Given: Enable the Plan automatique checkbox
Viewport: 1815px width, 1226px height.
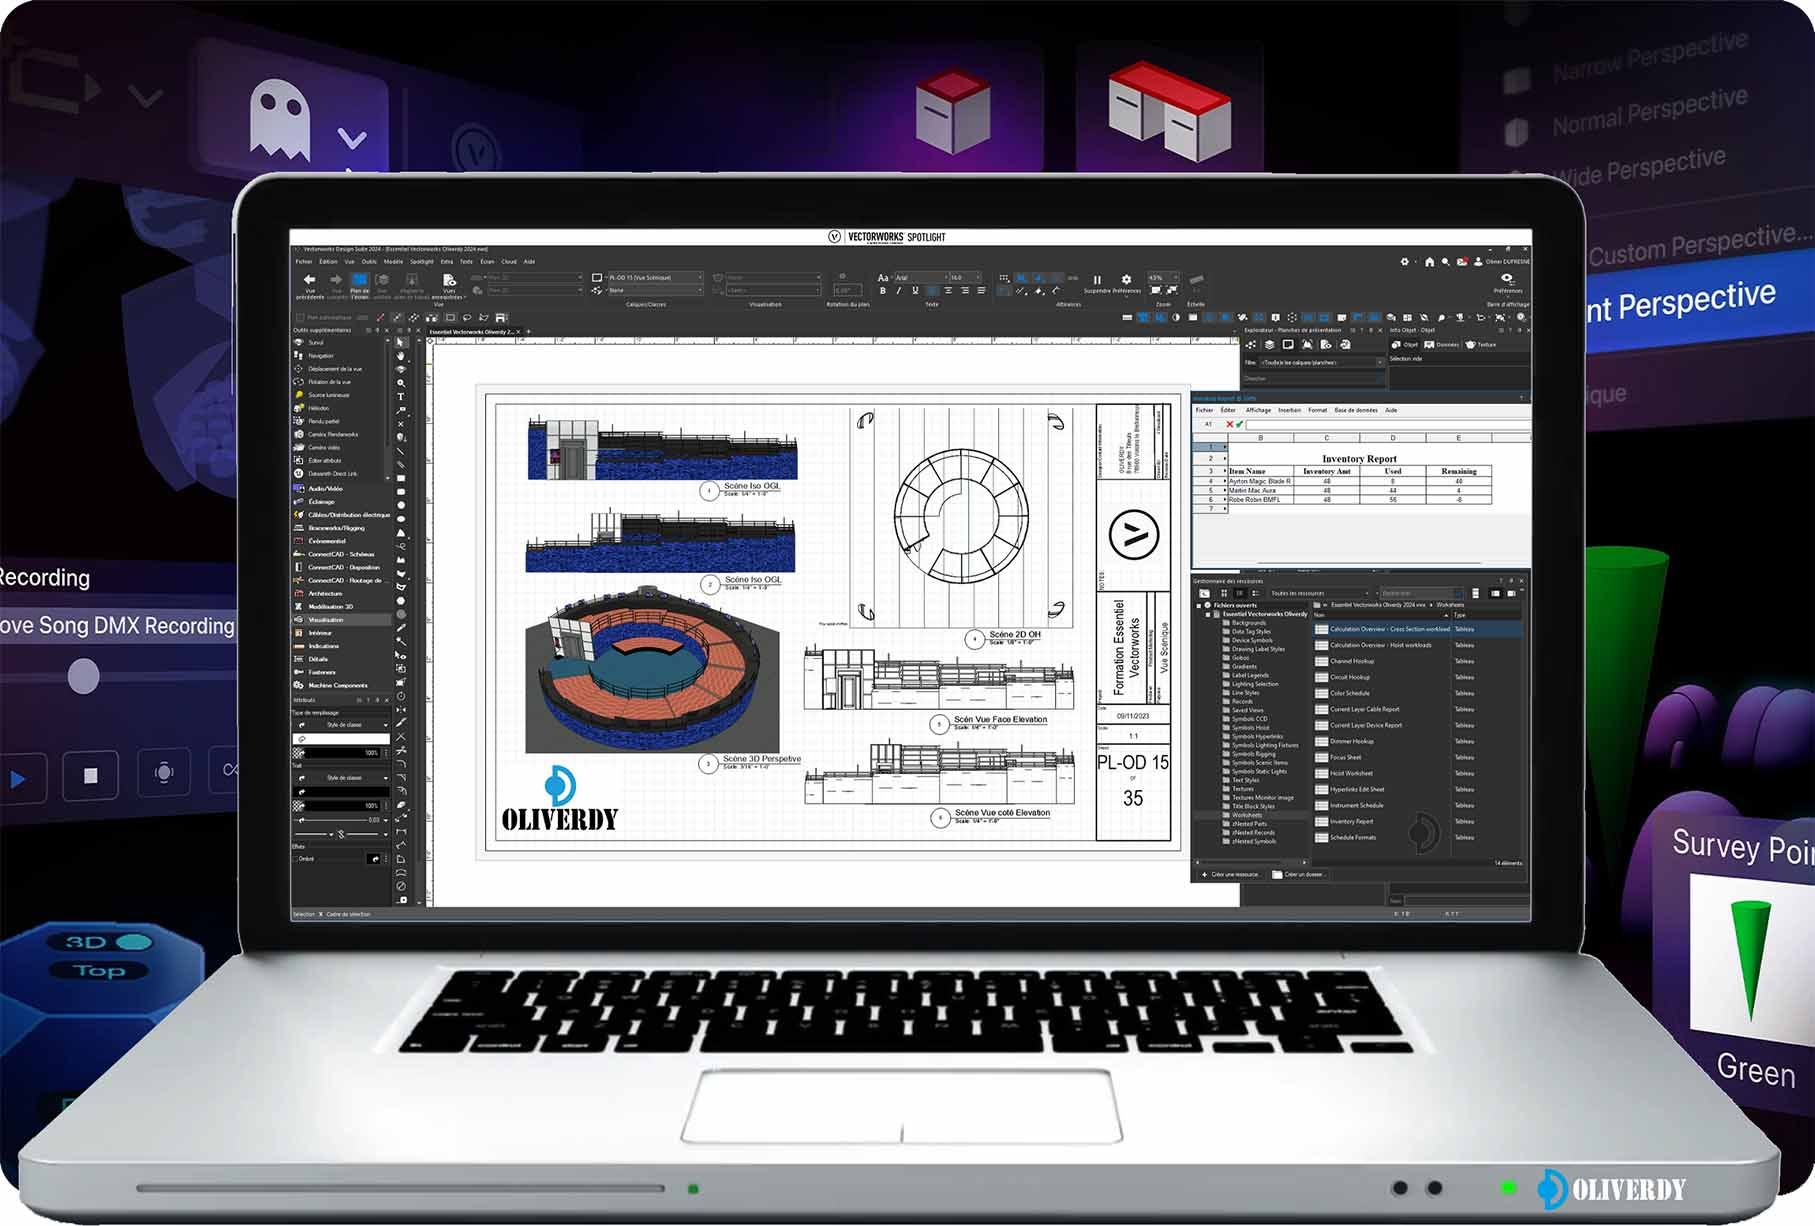Looking at the screenshot, I should click(x=300, y=316).
